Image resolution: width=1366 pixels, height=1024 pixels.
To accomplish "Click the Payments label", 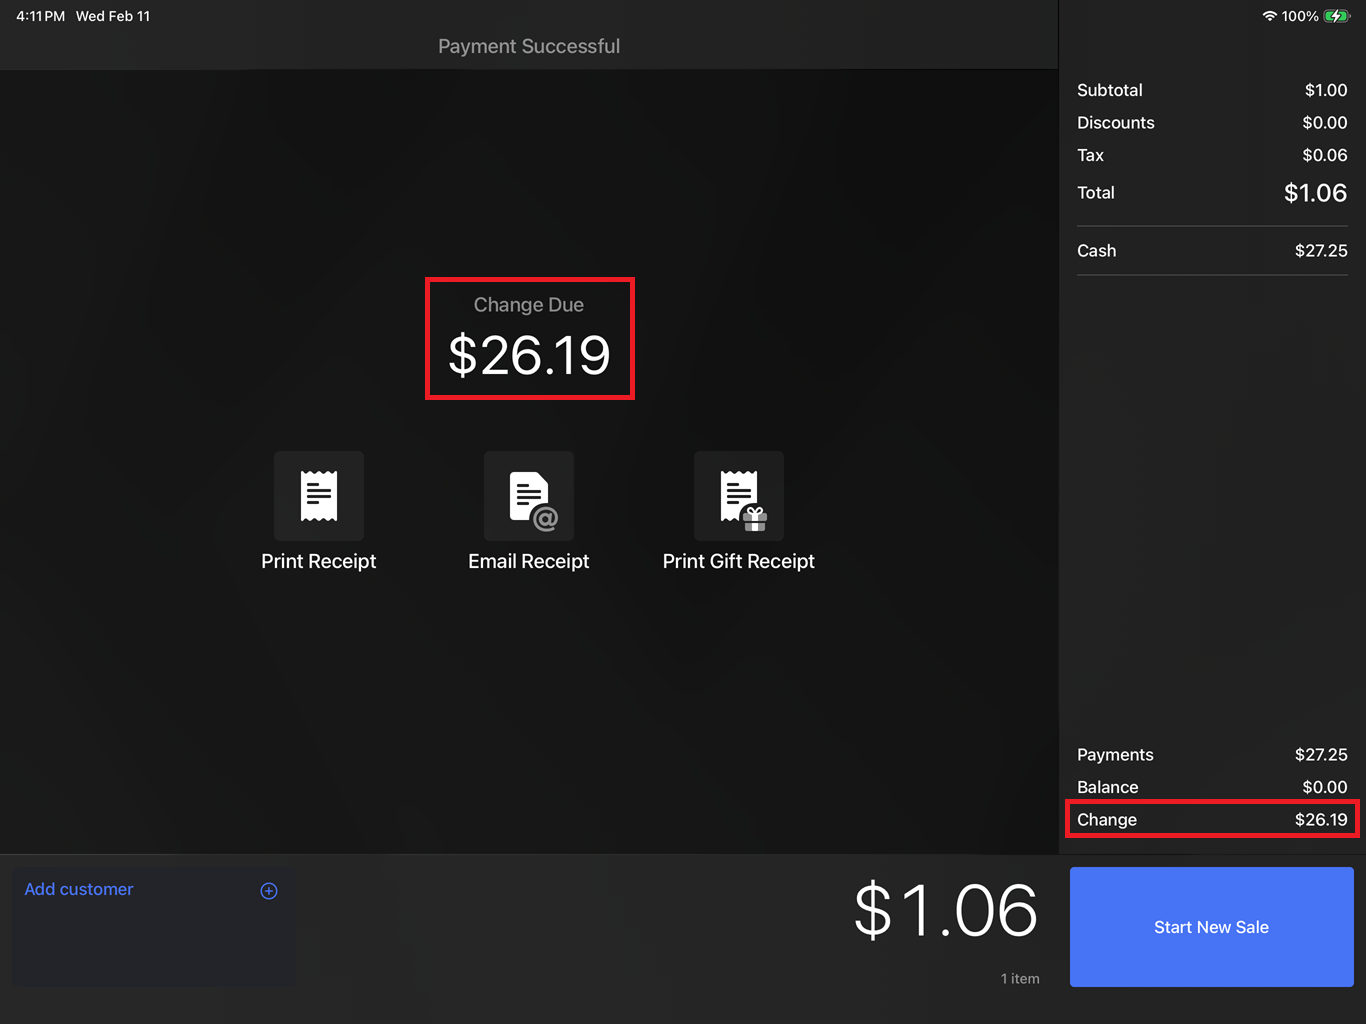I will [x=1115, y=755].
